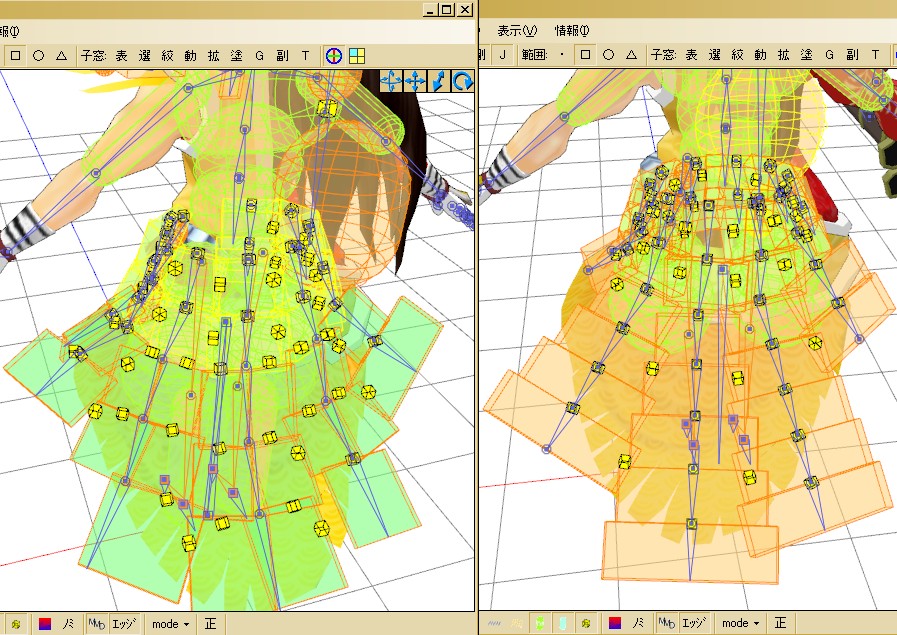This screenshot has height=635, width=897.
Task: Close the left view window
Action: pyautogui.click(x=465, y=10)
